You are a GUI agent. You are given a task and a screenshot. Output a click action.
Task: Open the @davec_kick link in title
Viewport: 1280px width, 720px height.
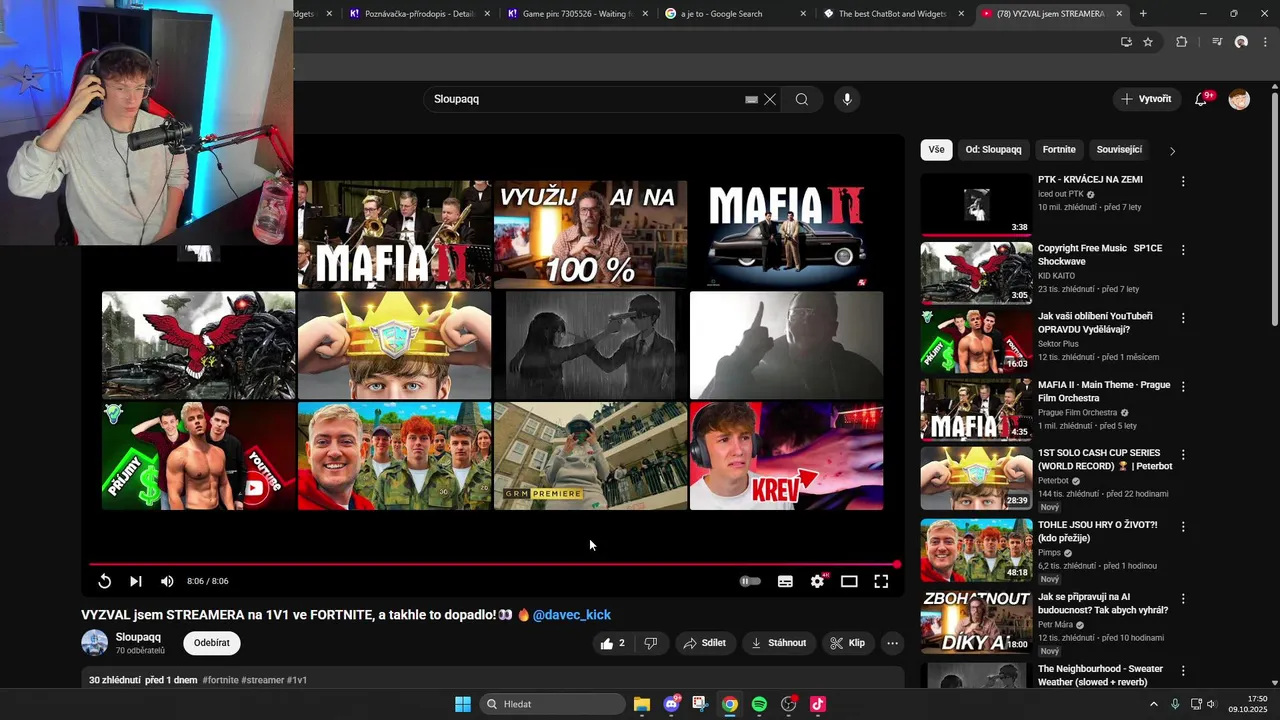tap(572, 615)
